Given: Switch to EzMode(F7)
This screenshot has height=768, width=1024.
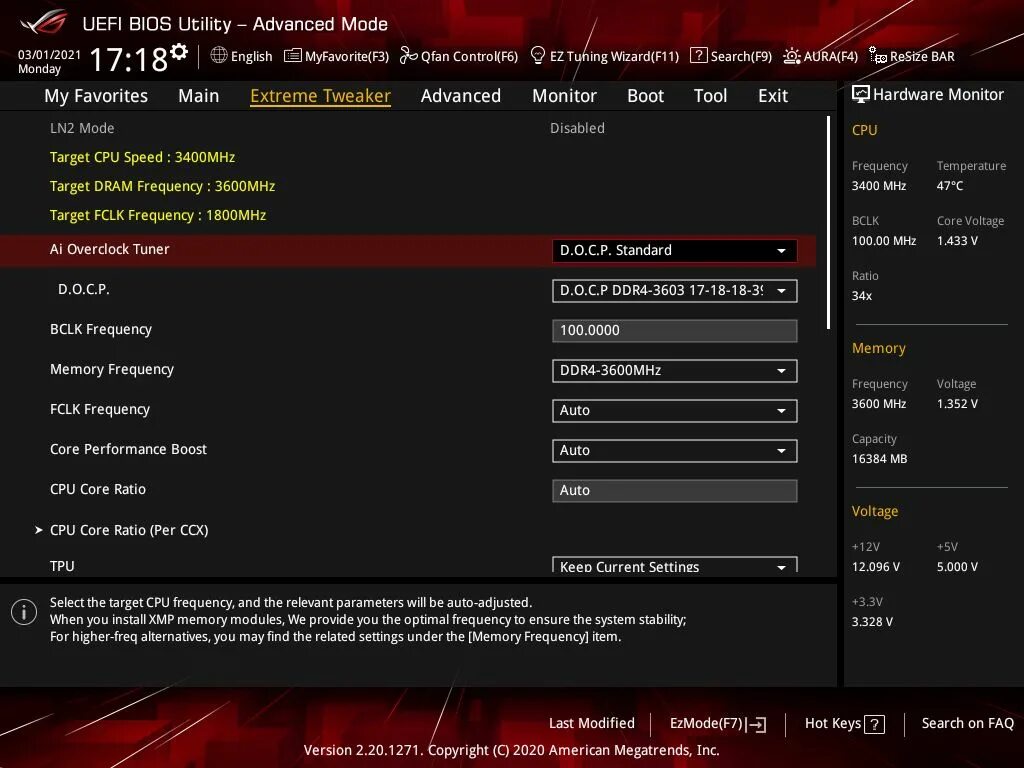Looking at the screenshot, I should point(716,723).
